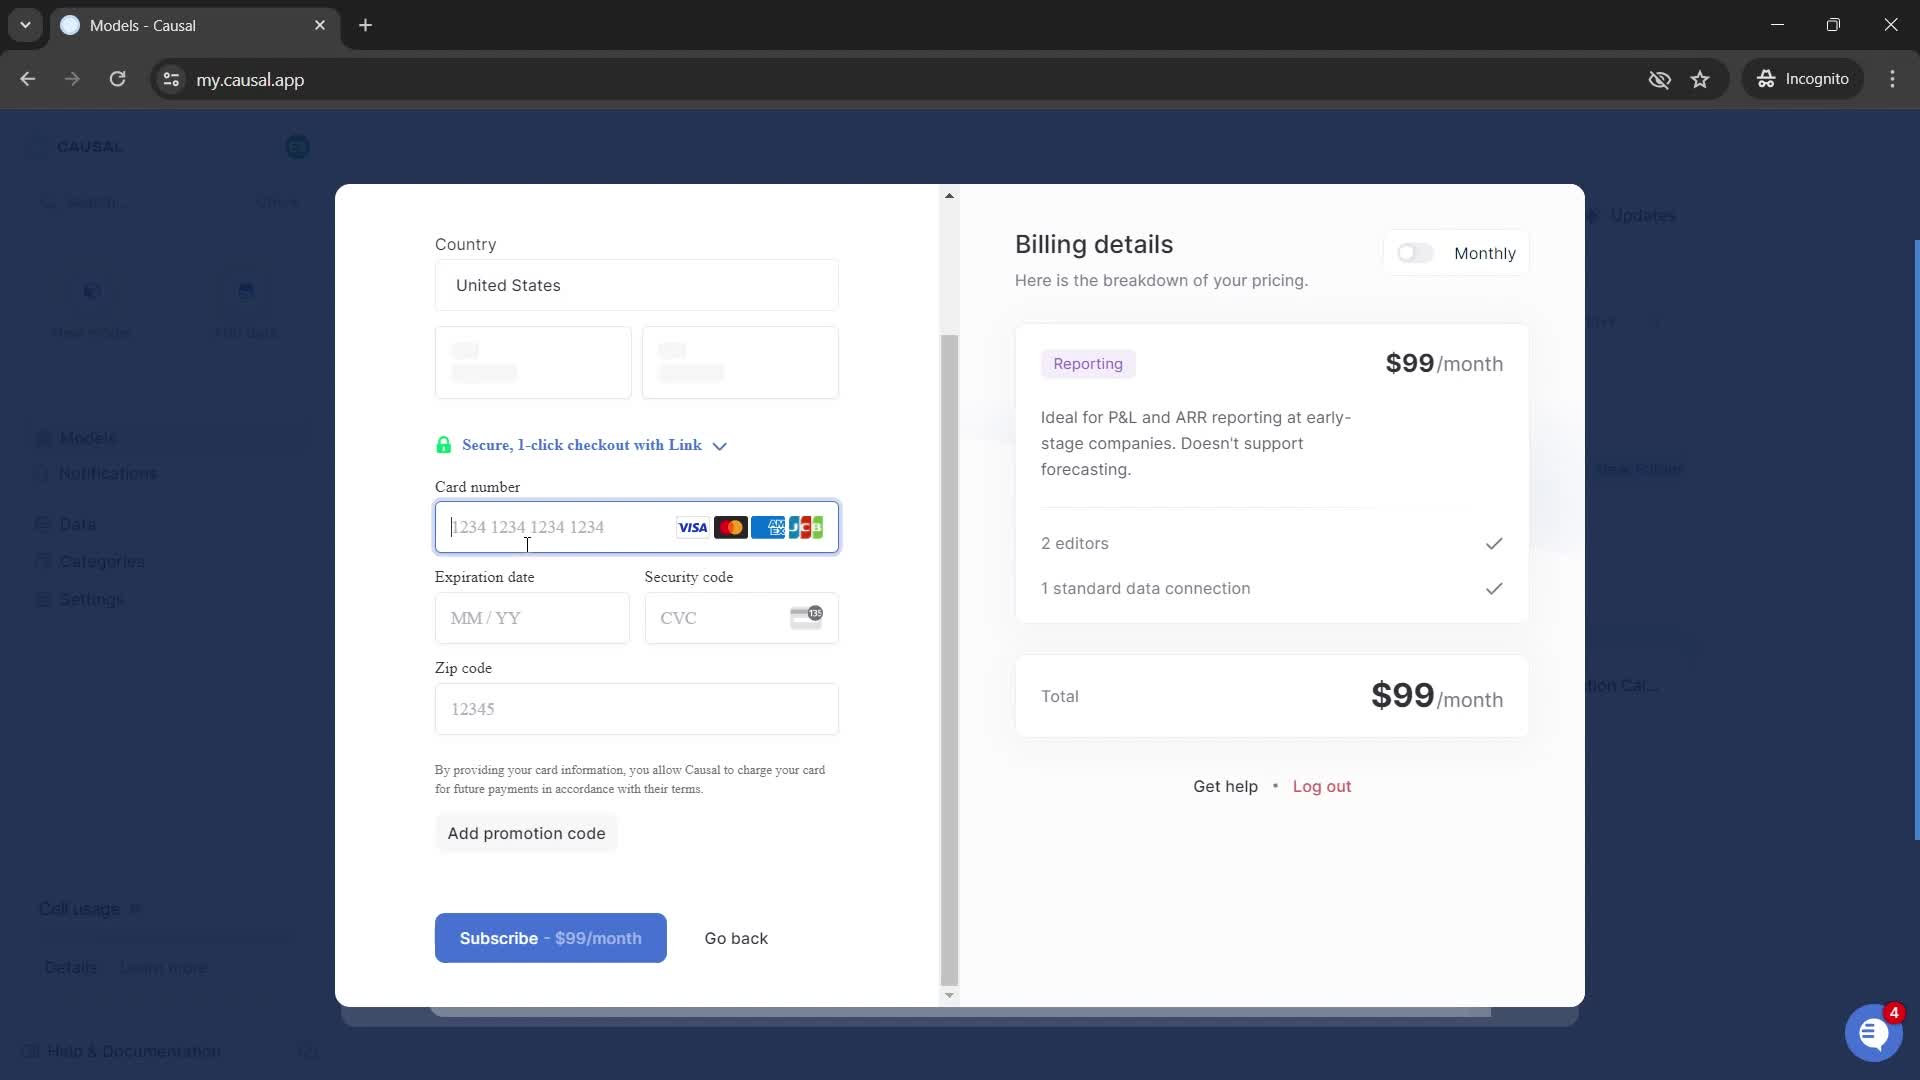Click the Log out link
Viewport: 1920px width, 1080px height.
(1321, 786)
